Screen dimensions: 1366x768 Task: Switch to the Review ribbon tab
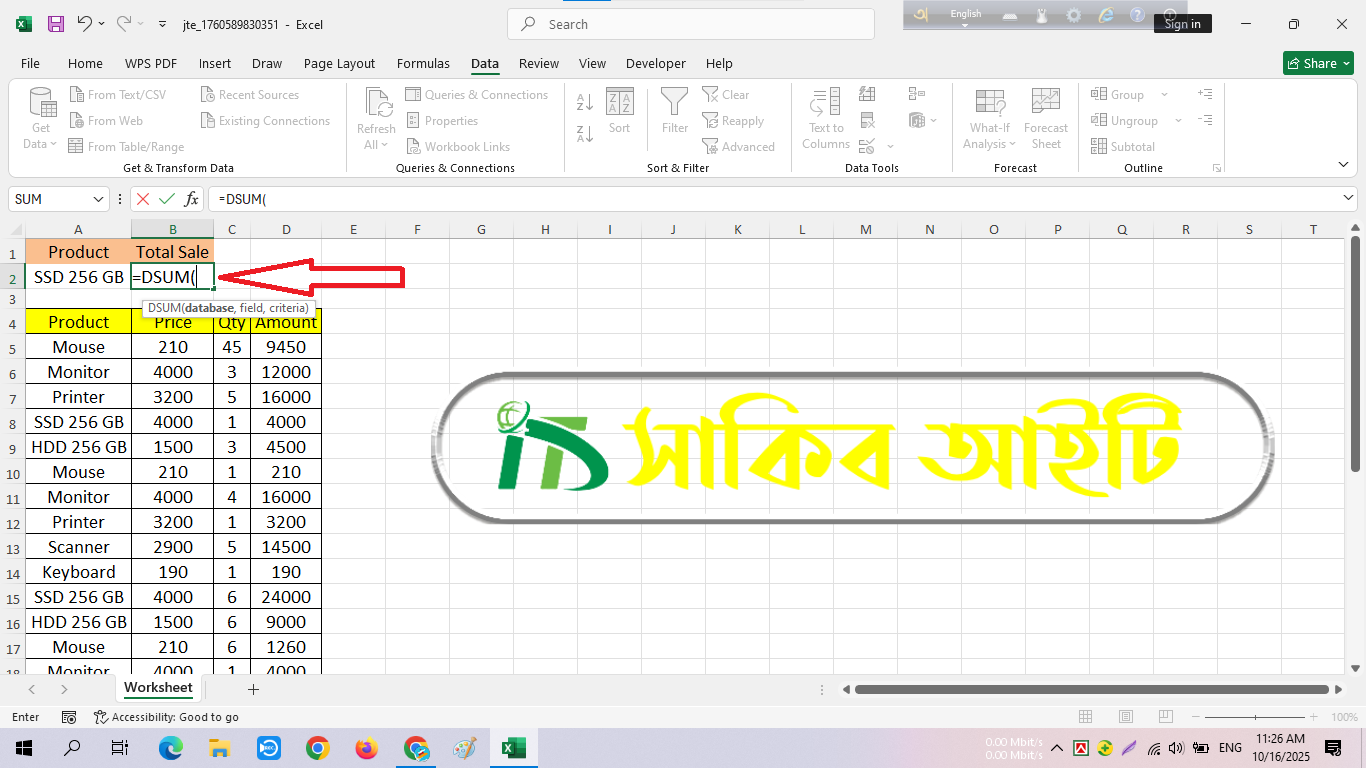click(x=538, y=63)
